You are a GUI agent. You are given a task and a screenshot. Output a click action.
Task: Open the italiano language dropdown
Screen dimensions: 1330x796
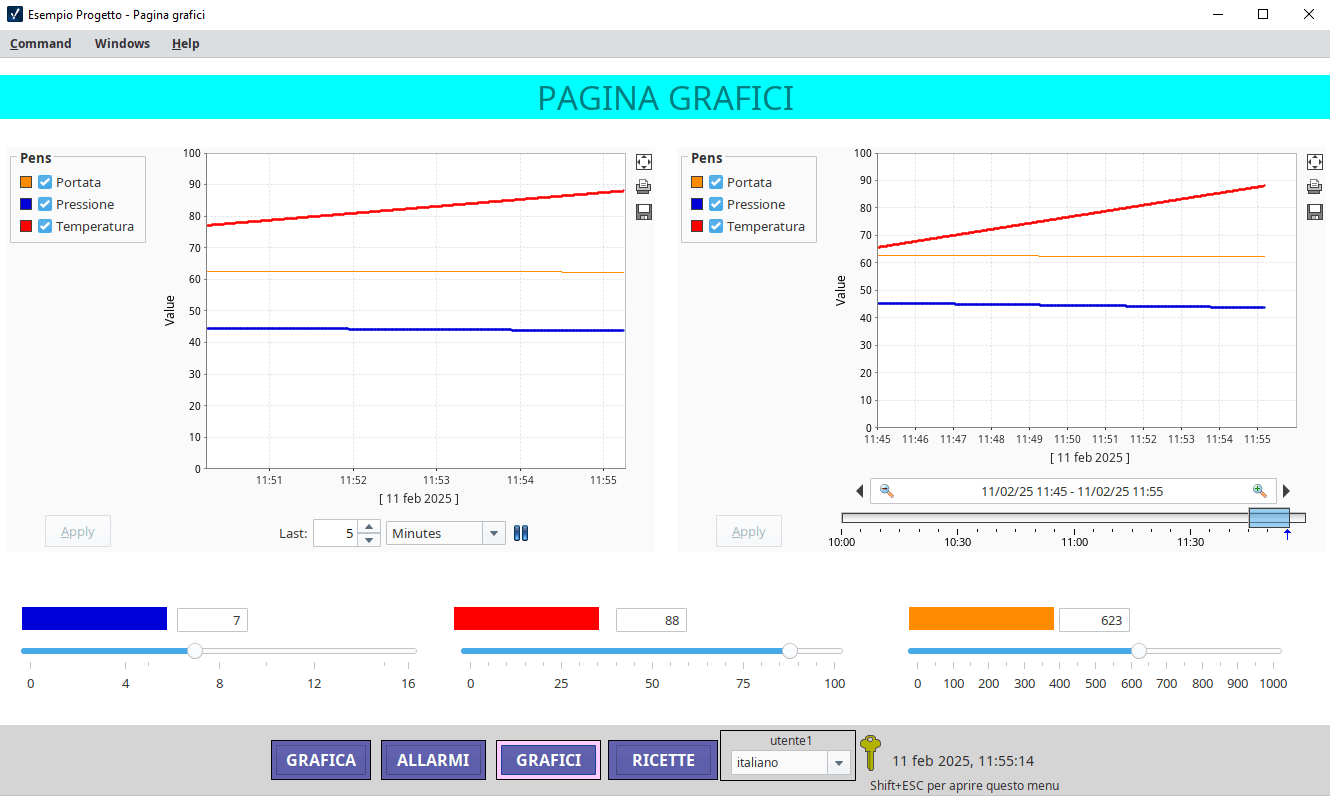[839, 762]
